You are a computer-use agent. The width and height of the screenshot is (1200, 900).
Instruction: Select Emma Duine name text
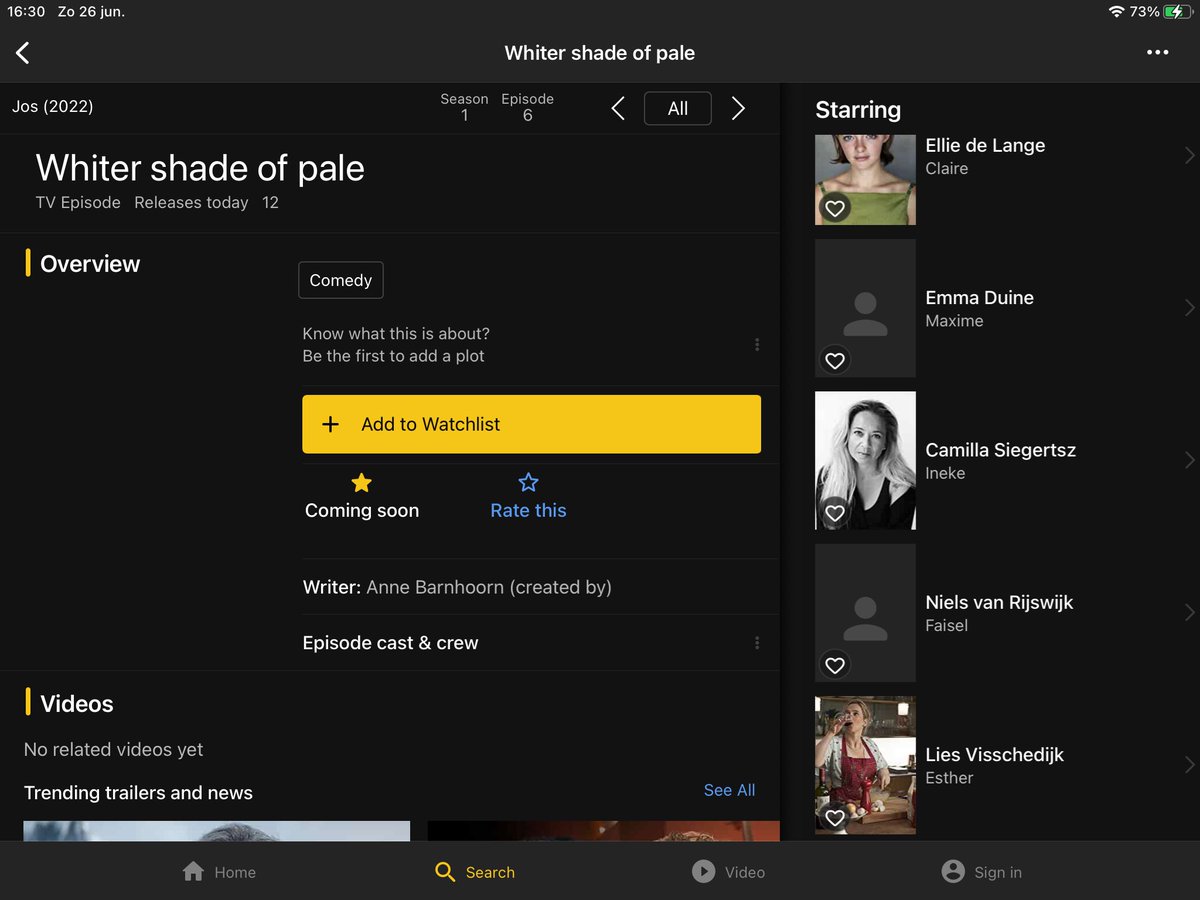click(x=979, y=298)
